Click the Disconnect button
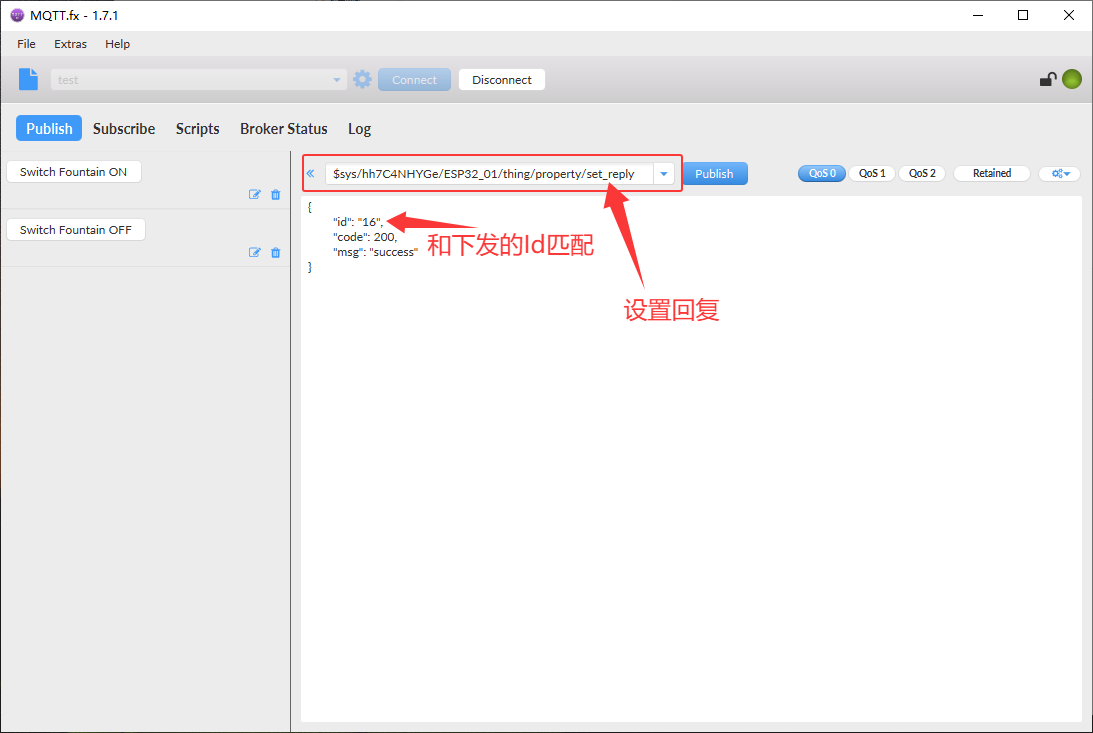The width and height of the screenshot is (1093, 733). click(502, 79)
